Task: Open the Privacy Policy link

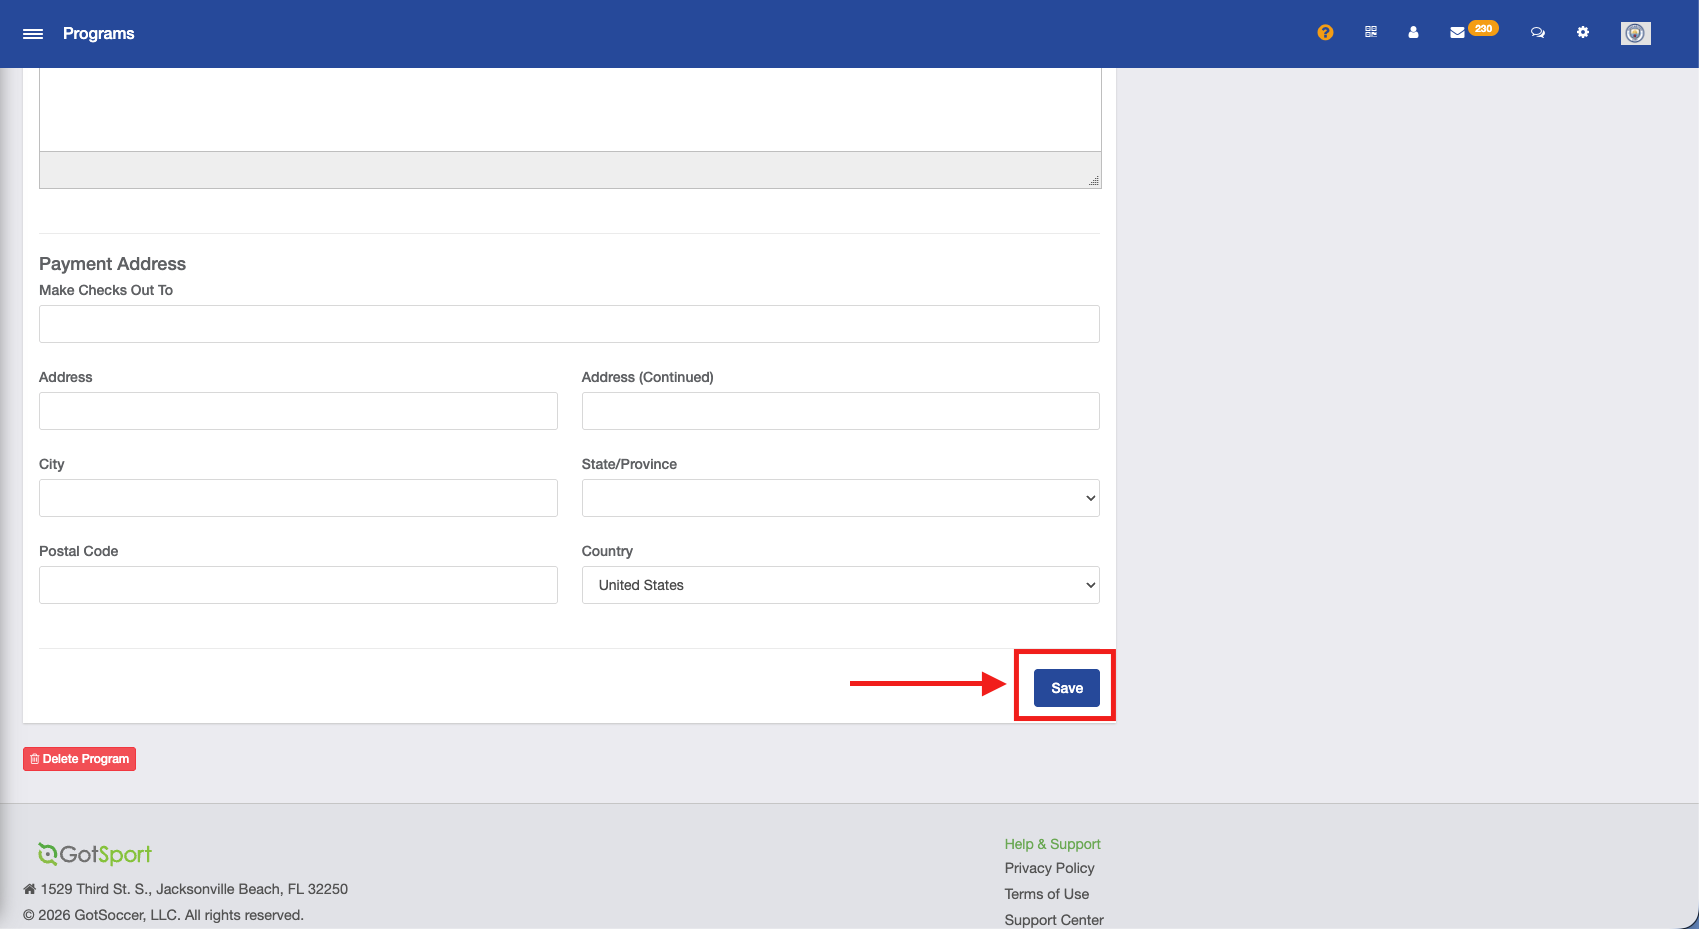Action: point(1049,868)
